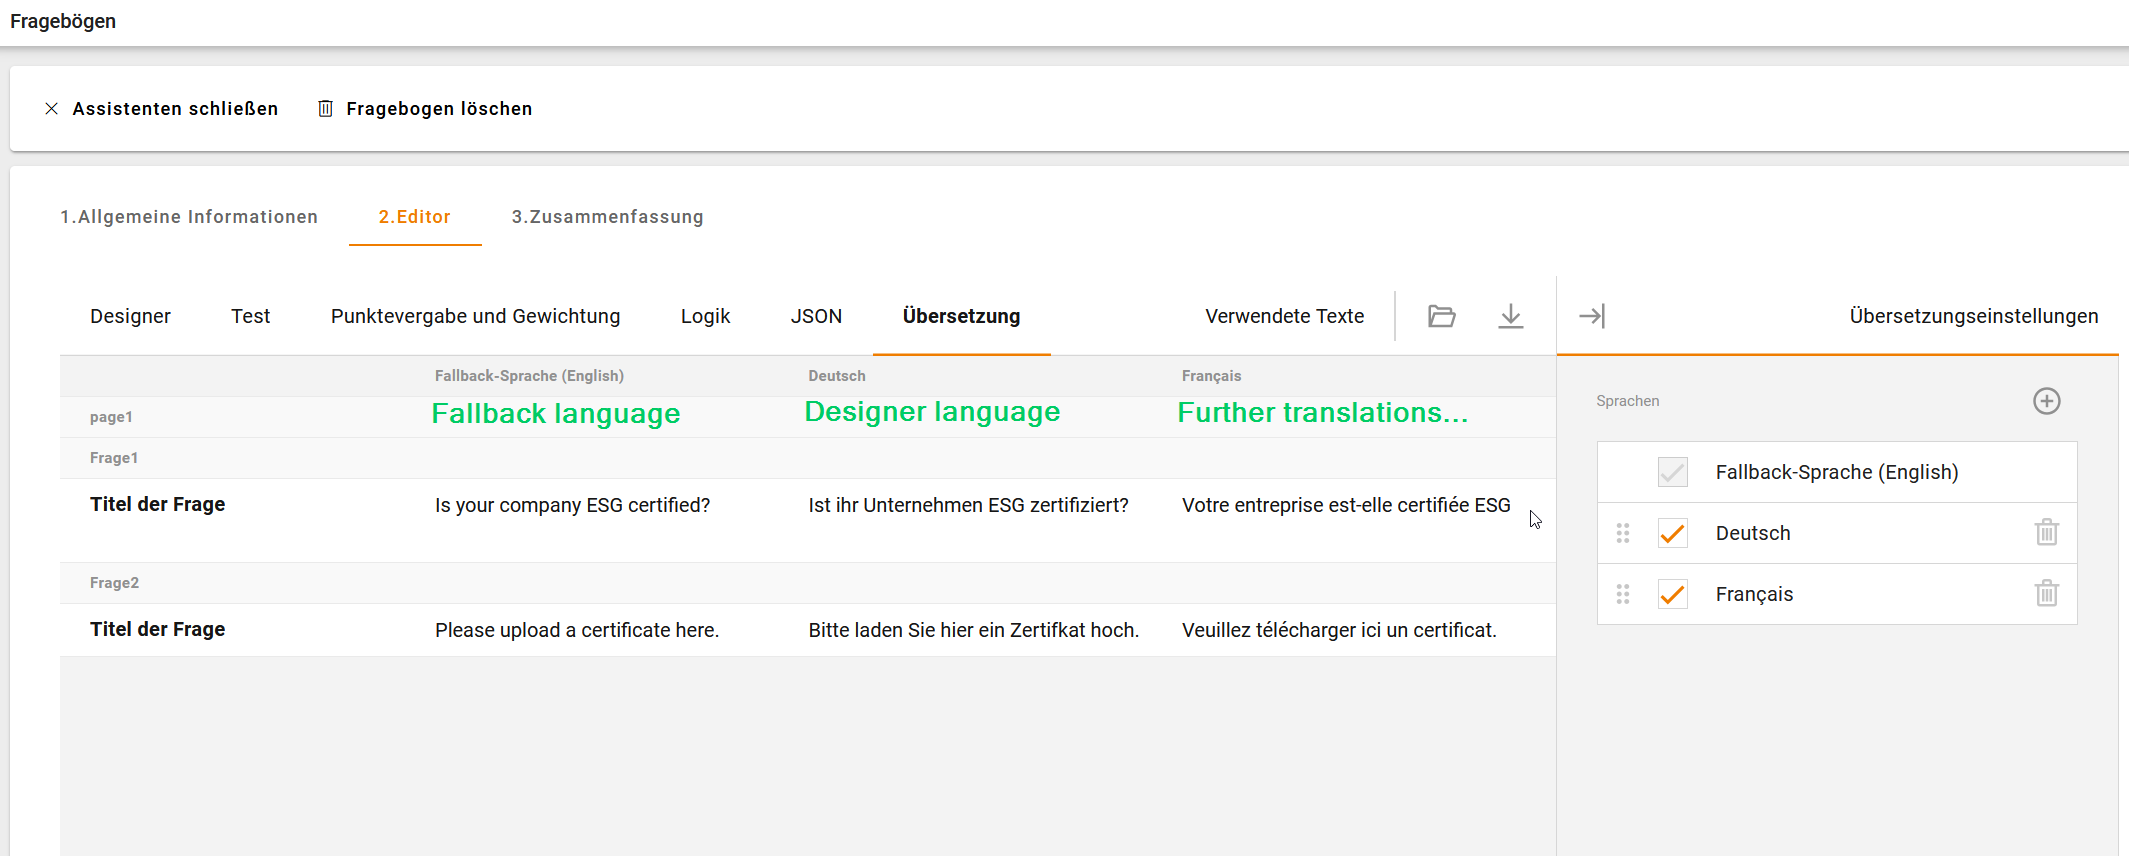Edit the German text 'Ist ihr Unternehmen ESG zertifiziert?'

(x=968, y=505)
